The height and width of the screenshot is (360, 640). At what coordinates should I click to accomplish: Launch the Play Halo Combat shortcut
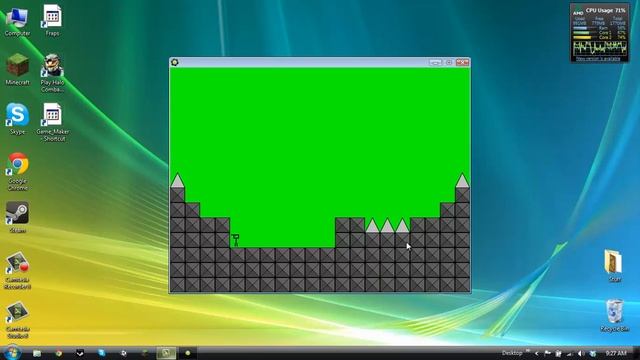click(x=52, y=73)
